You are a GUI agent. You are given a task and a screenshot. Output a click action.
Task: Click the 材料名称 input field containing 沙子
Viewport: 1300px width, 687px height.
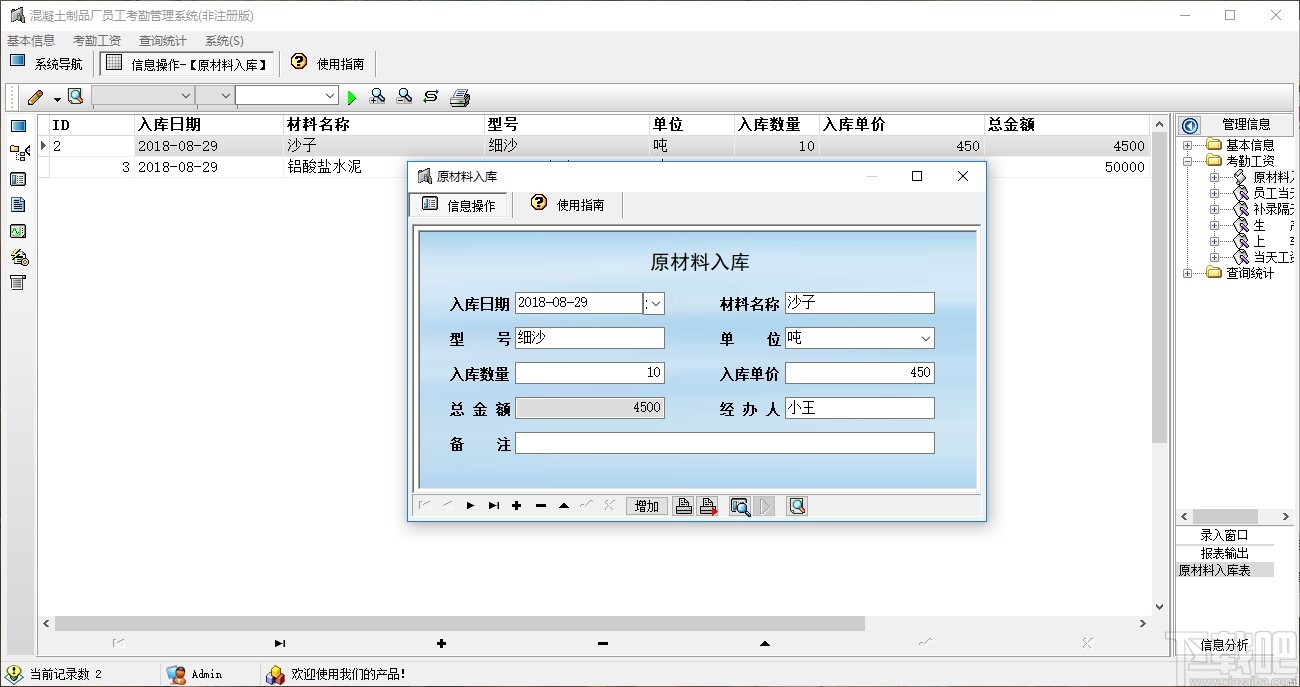(859, 303)
